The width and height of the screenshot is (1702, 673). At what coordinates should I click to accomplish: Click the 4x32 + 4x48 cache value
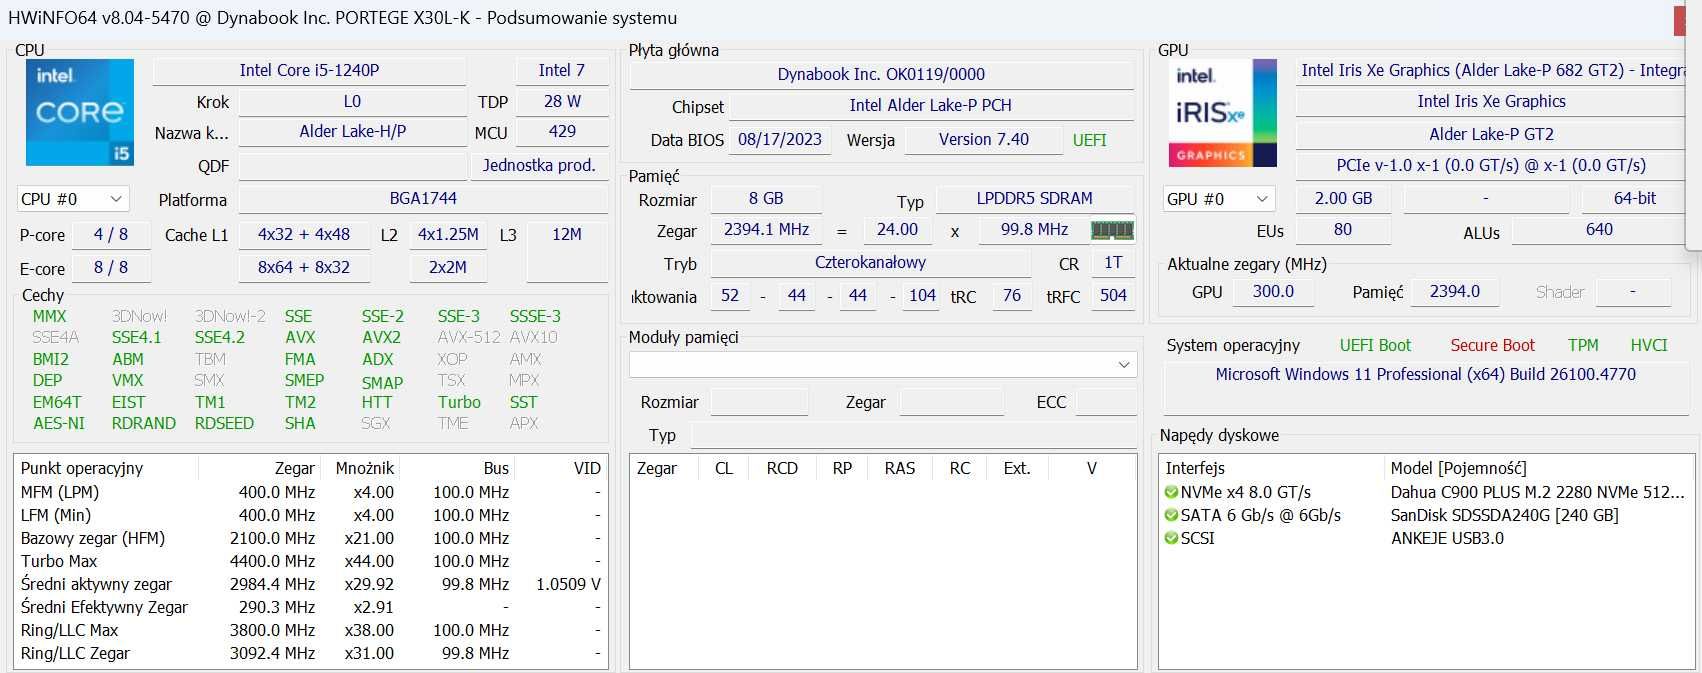tap(304, 234)
